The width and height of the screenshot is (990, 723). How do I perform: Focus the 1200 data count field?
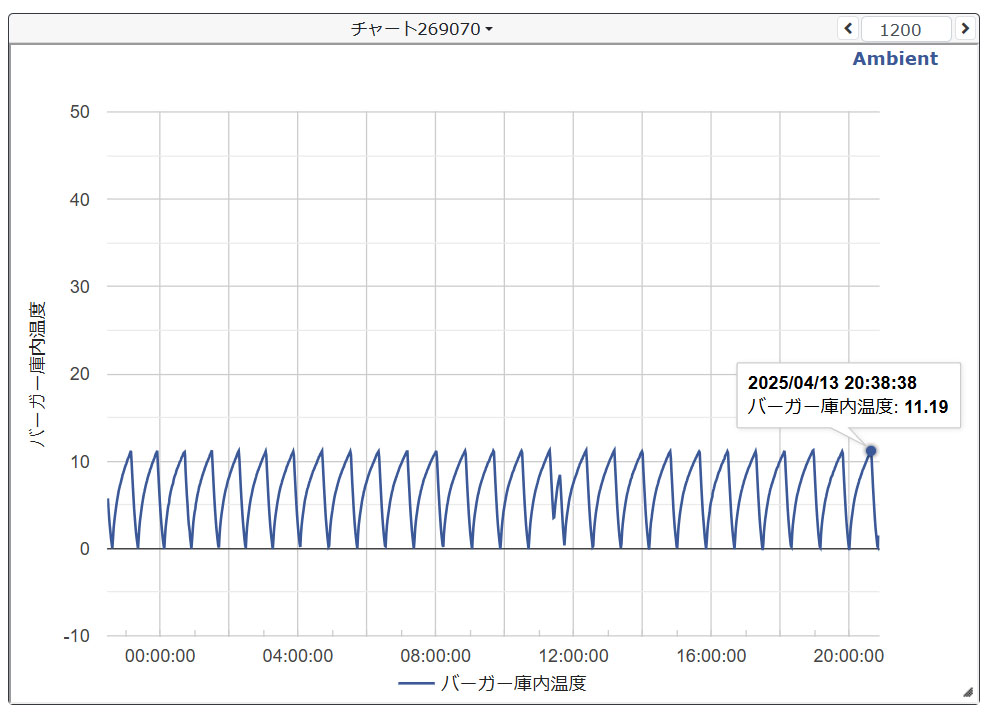[905, 29]
